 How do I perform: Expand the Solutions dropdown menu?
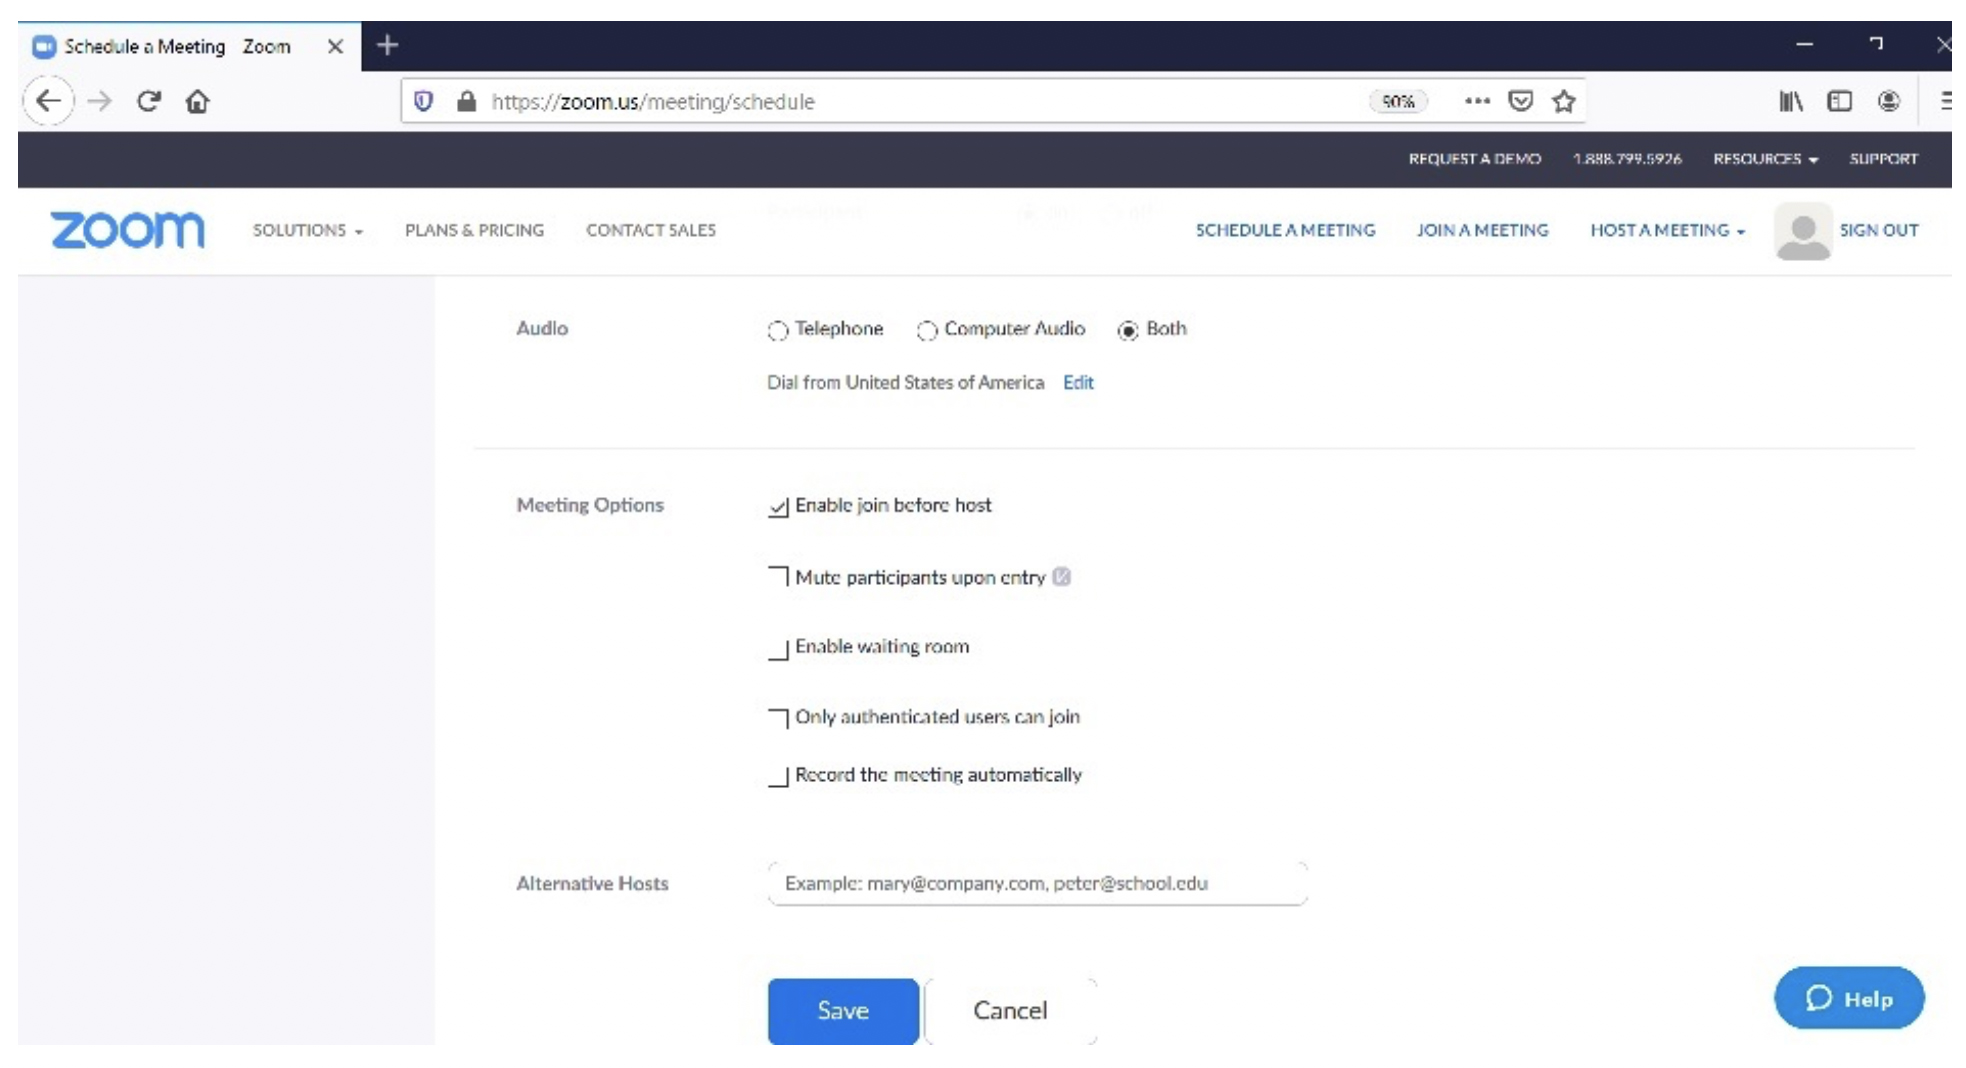[308, 230]
